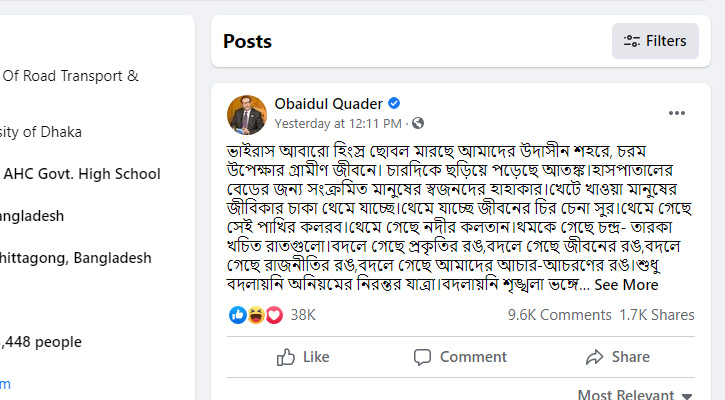Click the blue verified badge
The height and width of the screenshot is (400, 725).
pos(394,104)
